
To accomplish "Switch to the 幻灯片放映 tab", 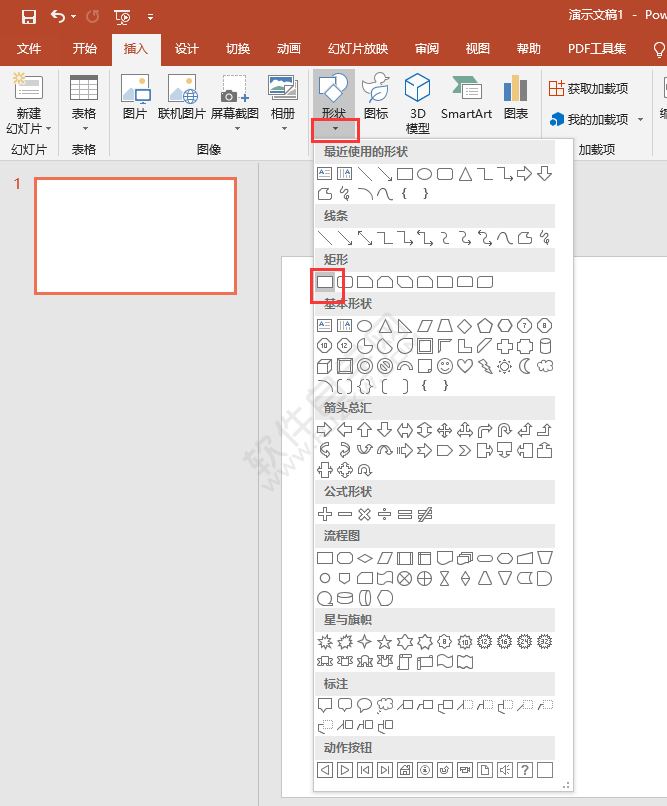I will tap(358, 49).
